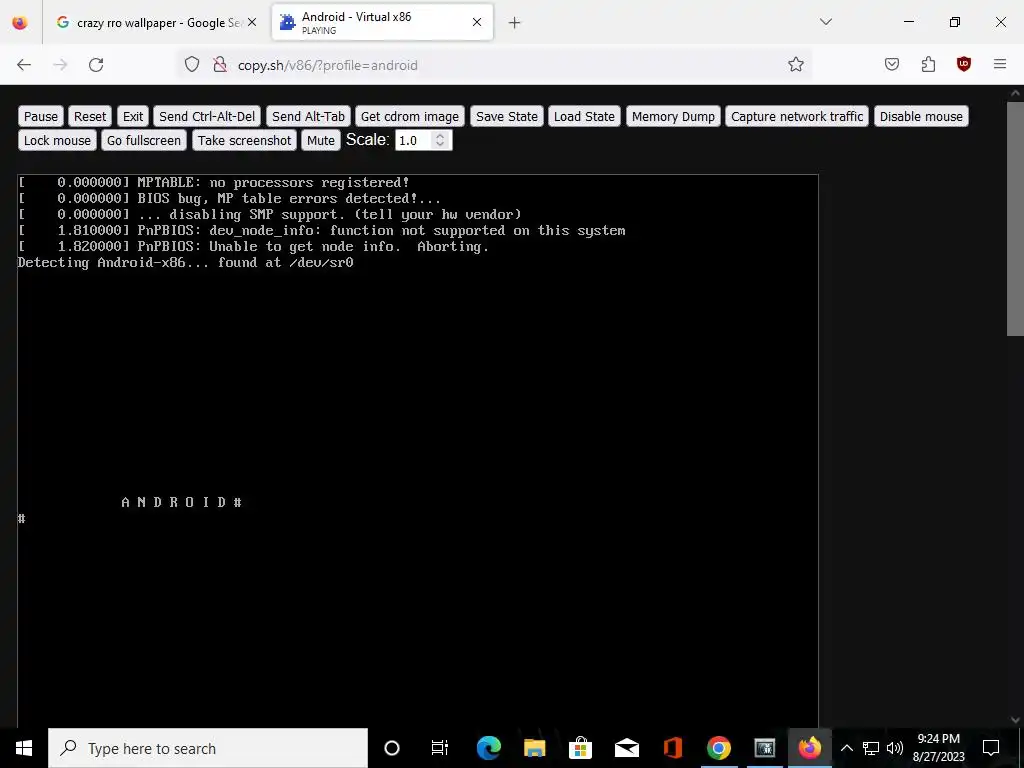Open the volume tray icon
The image size is (1024, 768).
pyautogui.click(x=895, y=748)
